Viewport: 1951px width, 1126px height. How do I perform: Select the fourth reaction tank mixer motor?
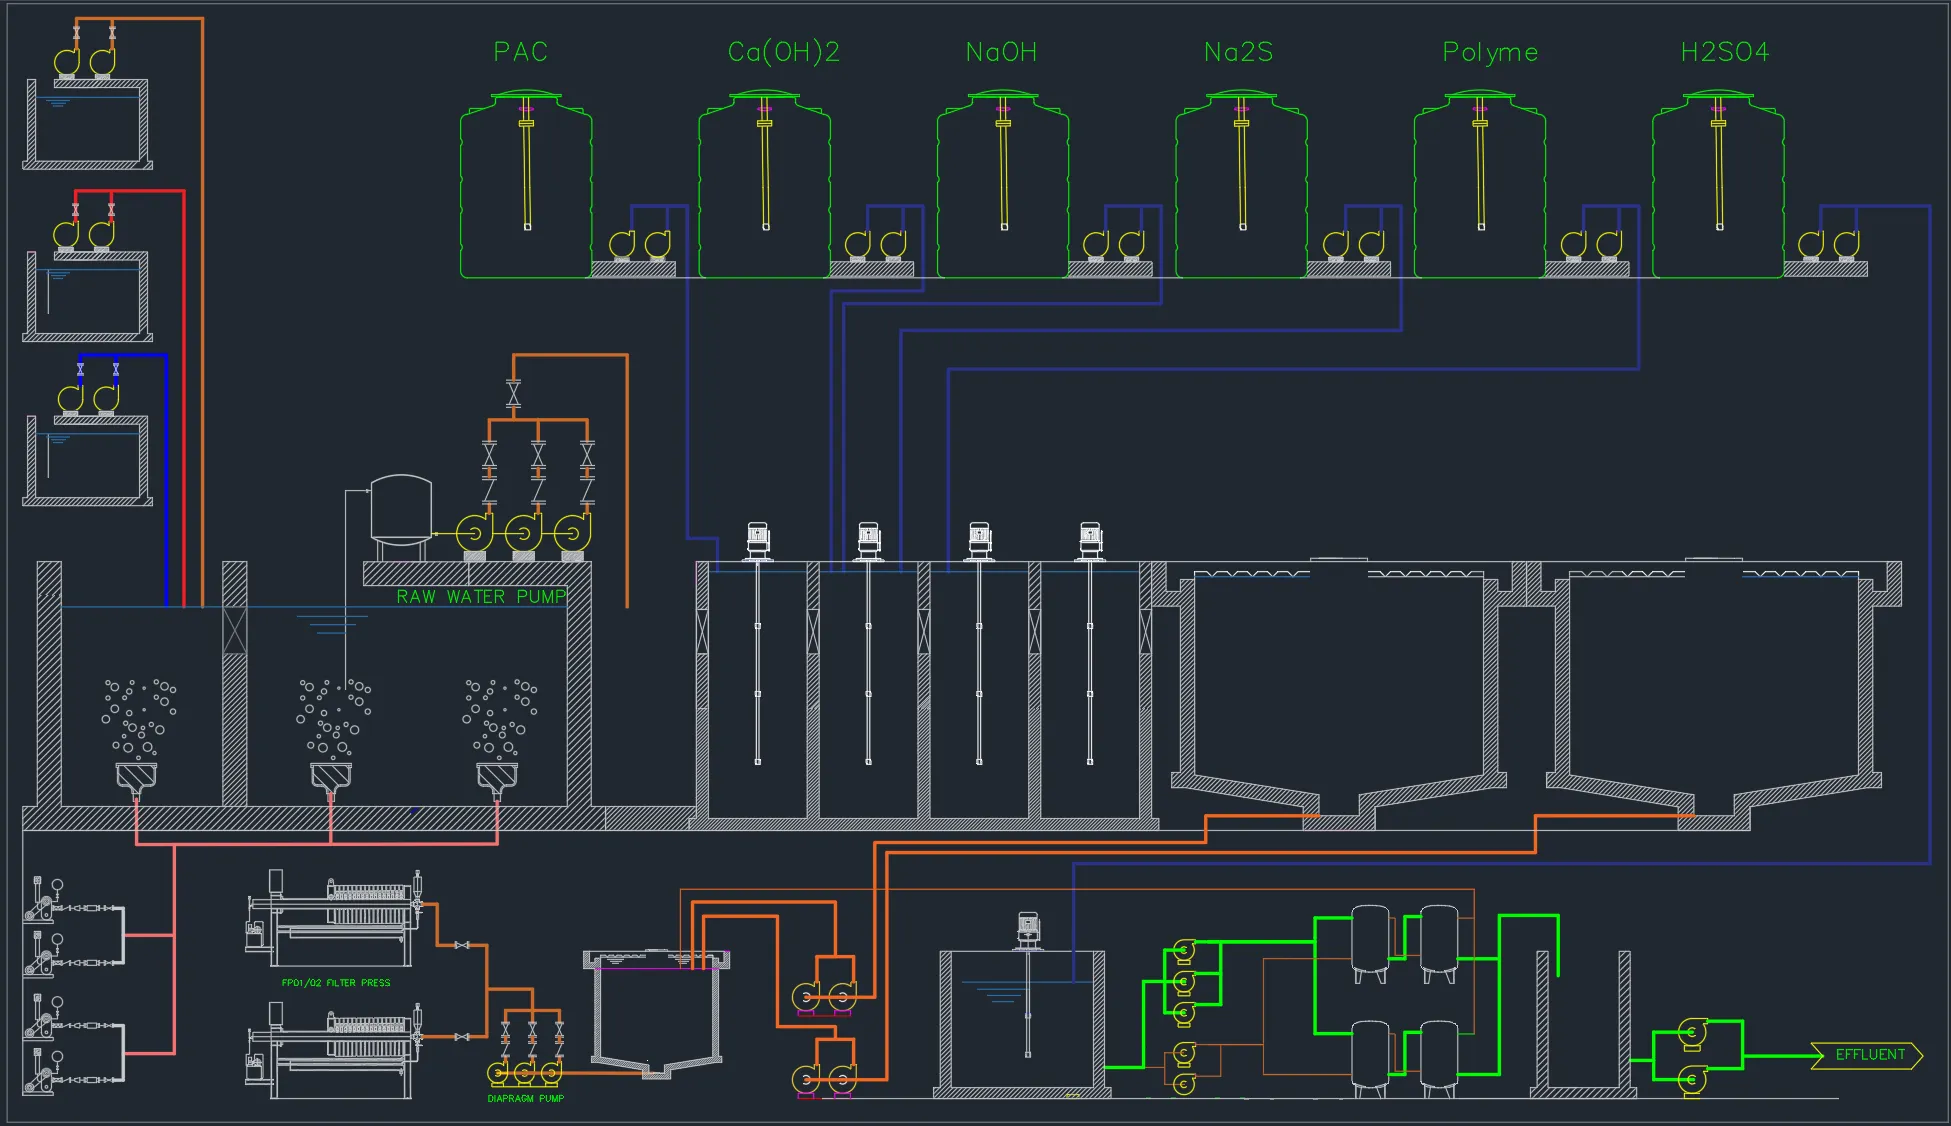pos(1090,541)
